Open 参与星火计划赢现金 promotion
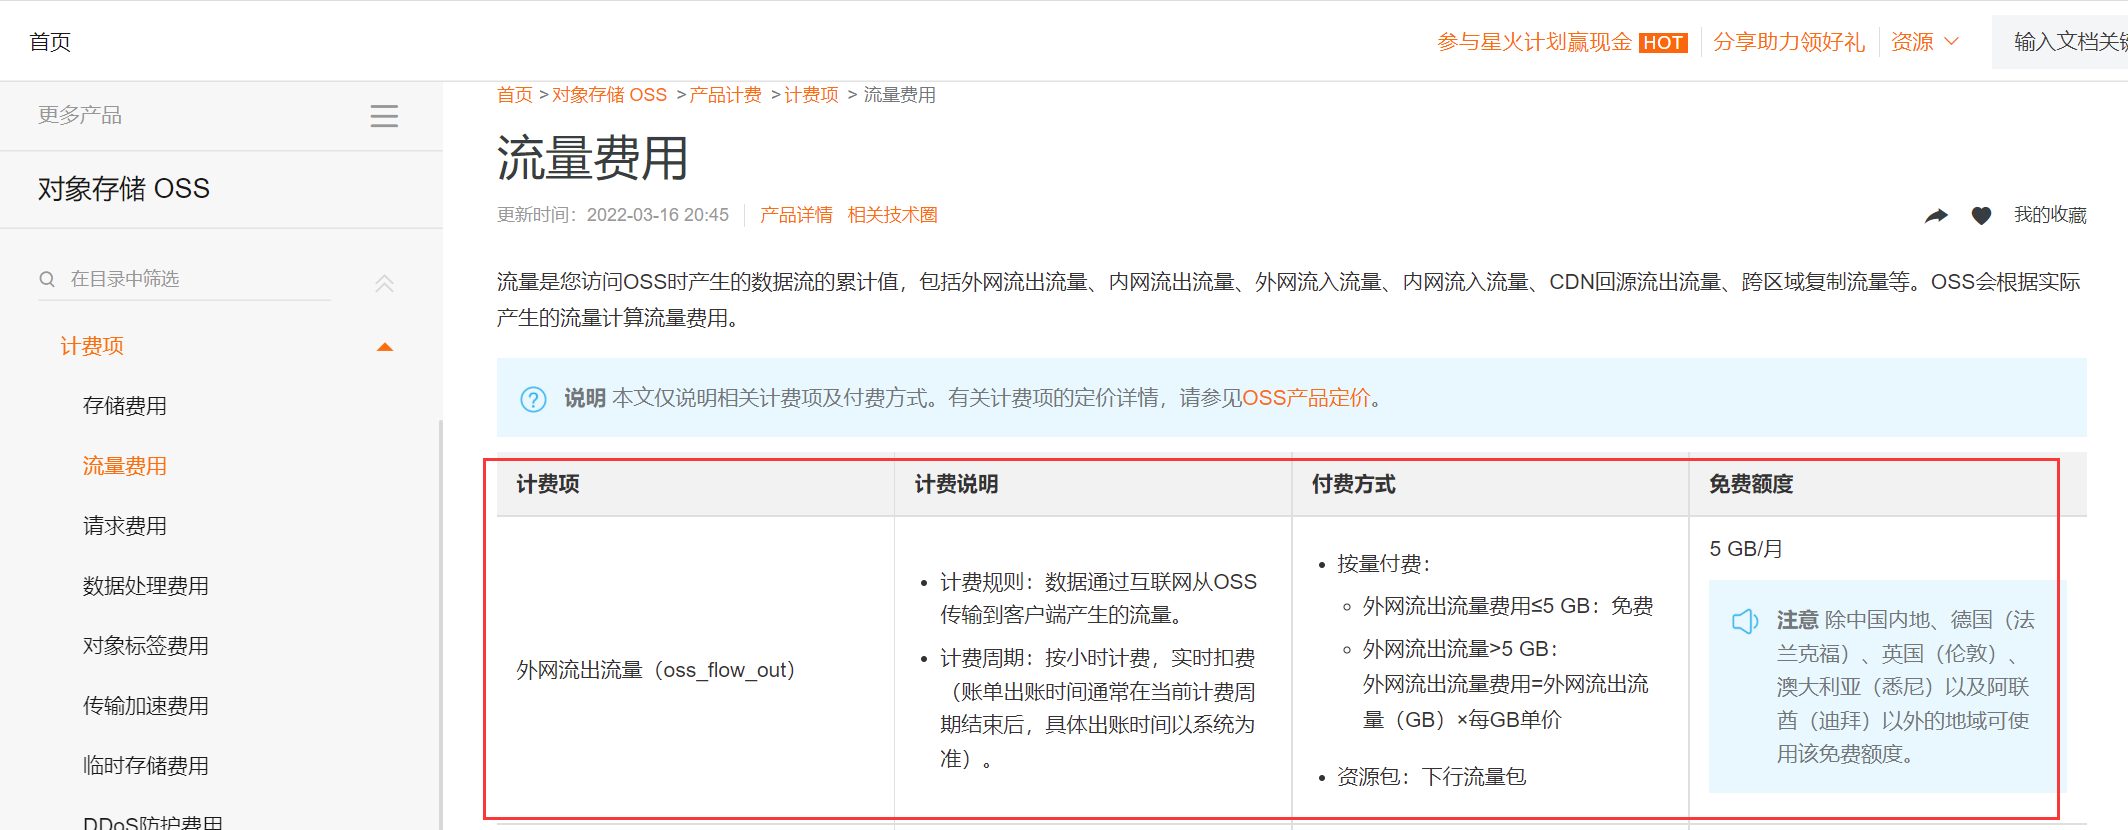 (1534, 42)
